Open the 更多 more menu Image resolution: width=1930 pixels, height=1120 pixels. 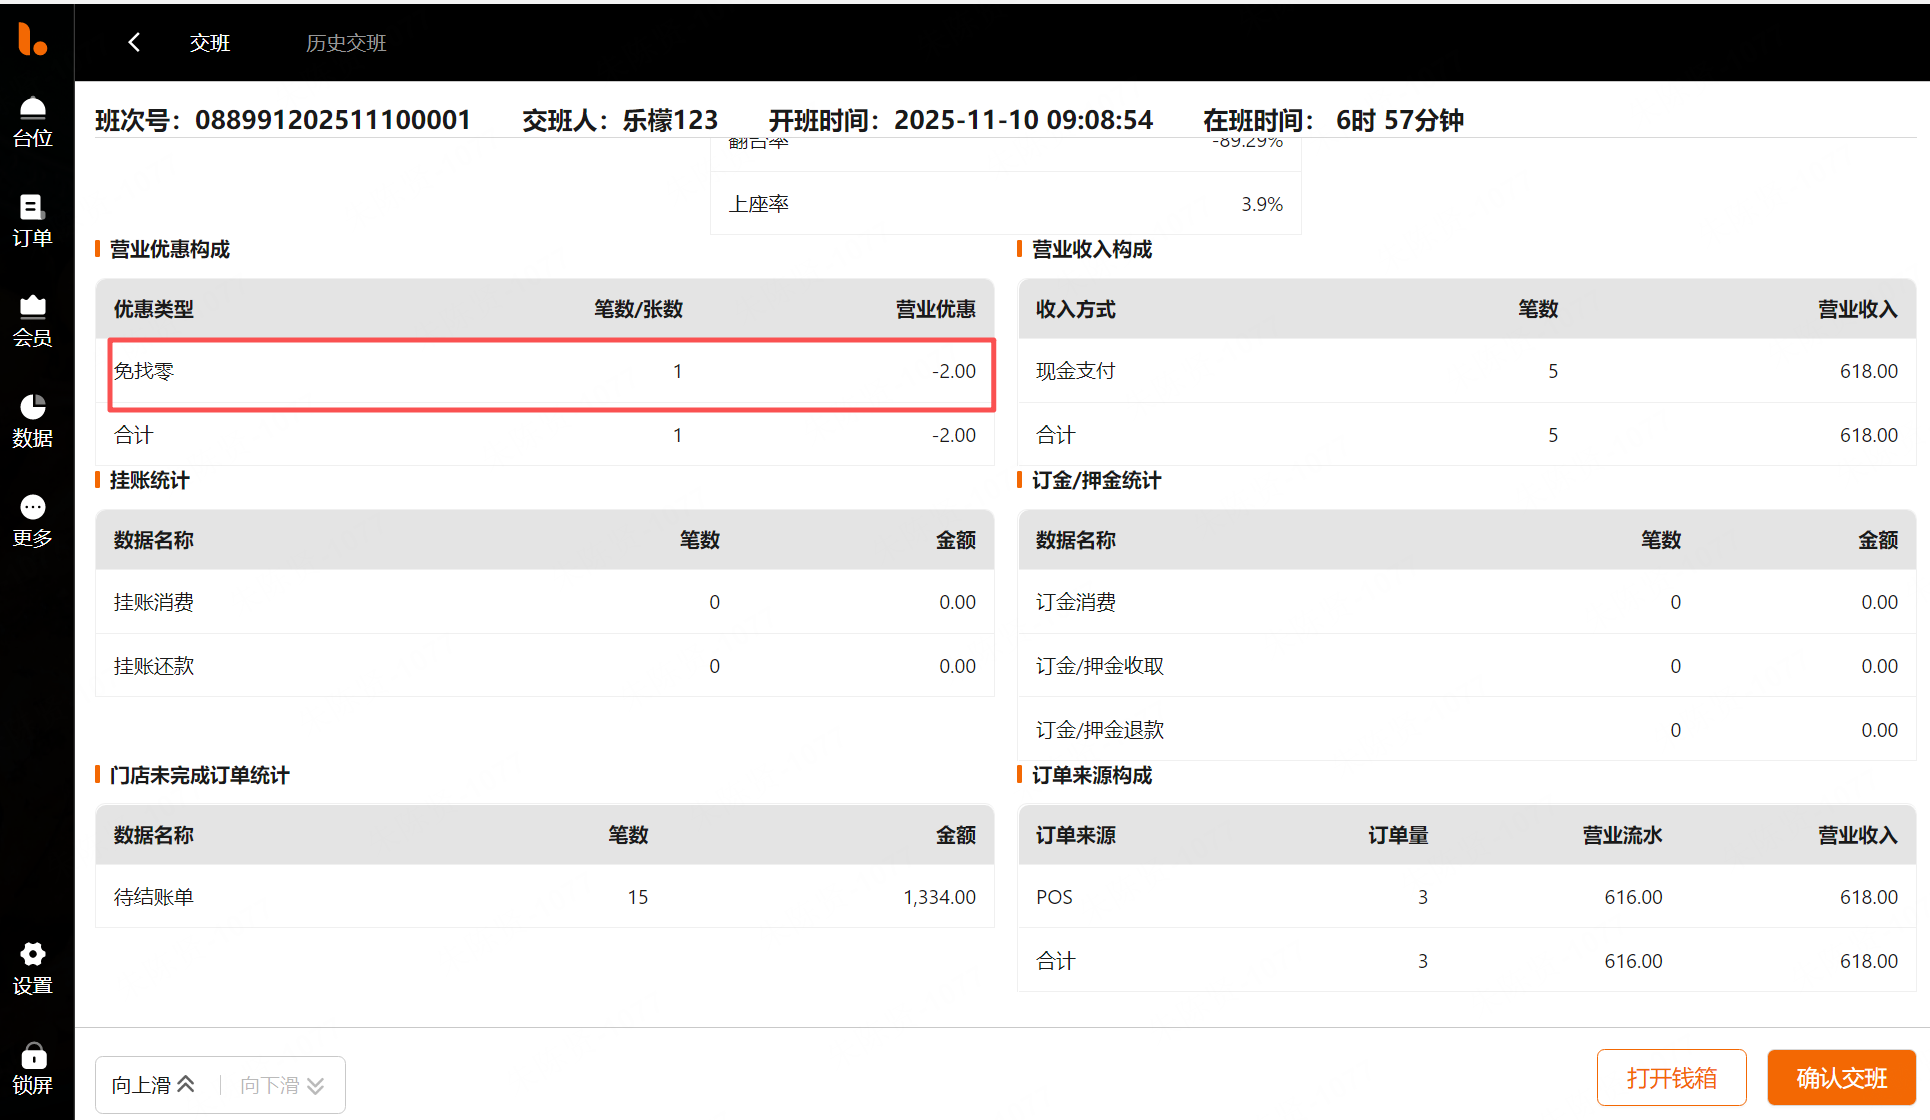(x=32, y=521)
